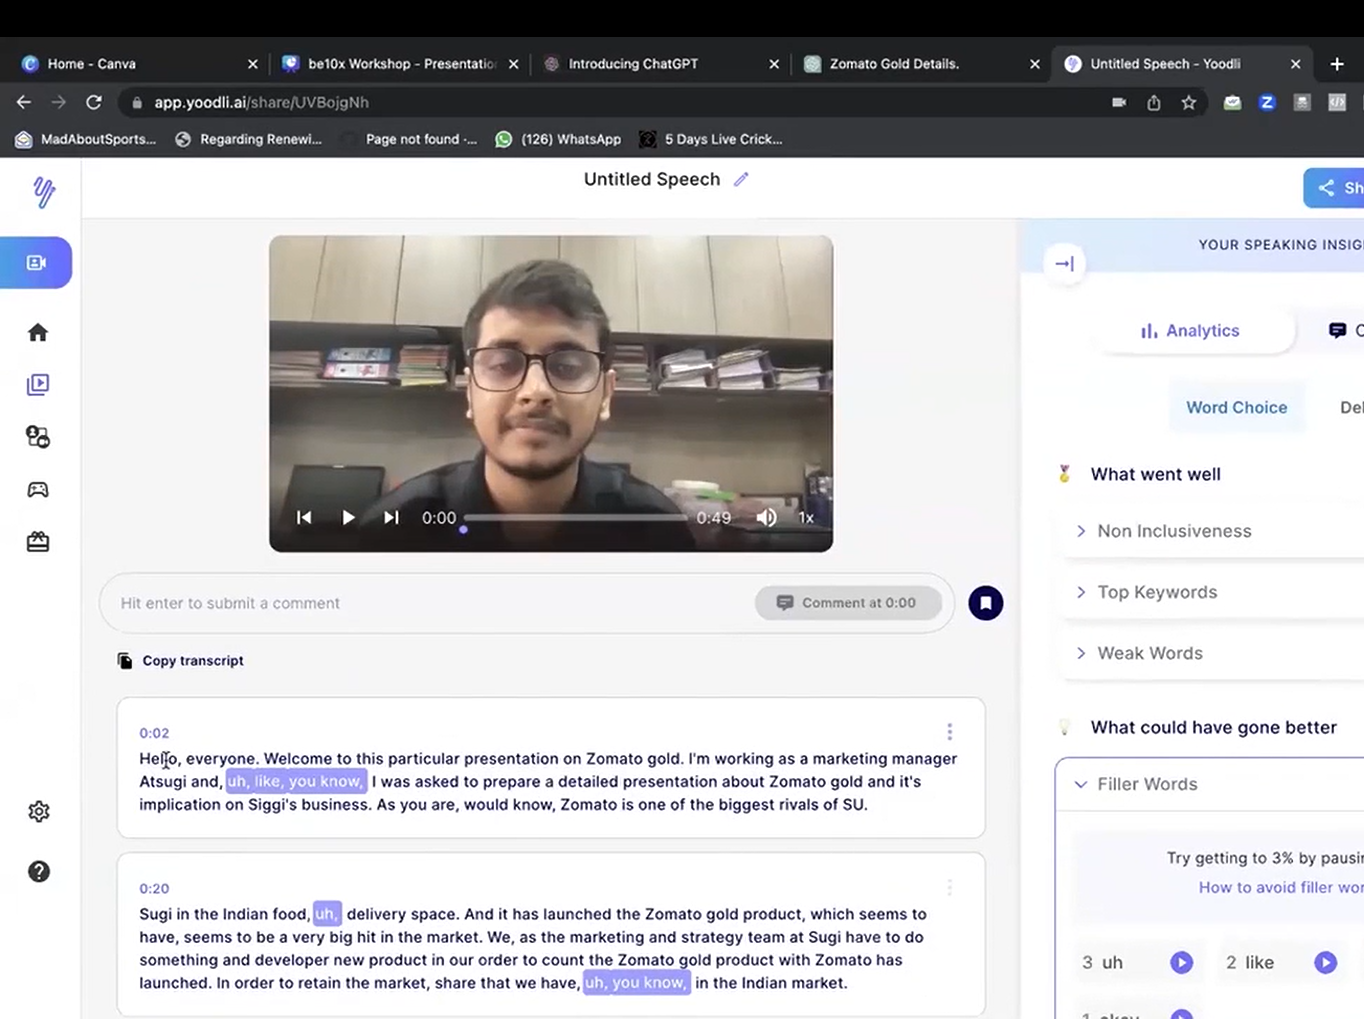Open the highlighted video recording sidebar item

click(36, 263)
